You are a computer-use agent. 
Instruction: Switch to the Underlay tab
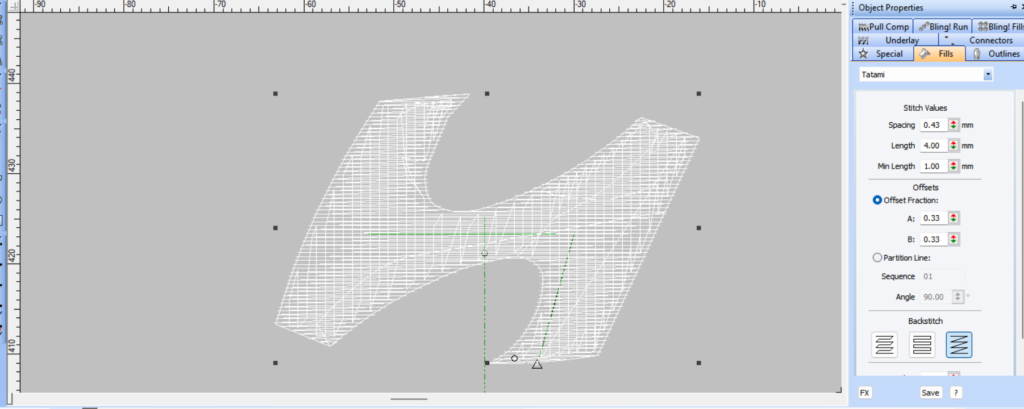tap(893, 41)
